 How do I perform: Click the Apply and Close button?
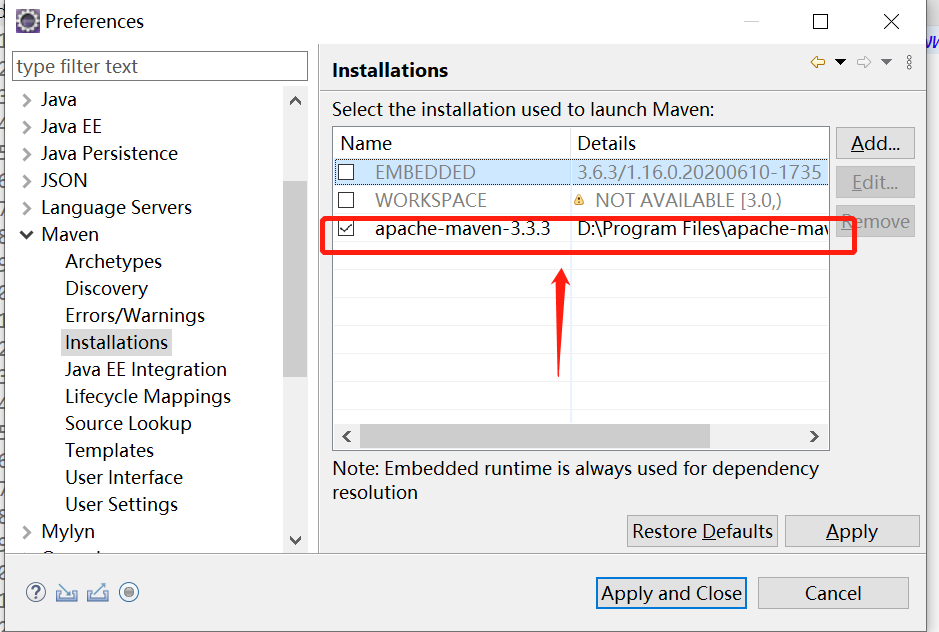pos(671,593)
